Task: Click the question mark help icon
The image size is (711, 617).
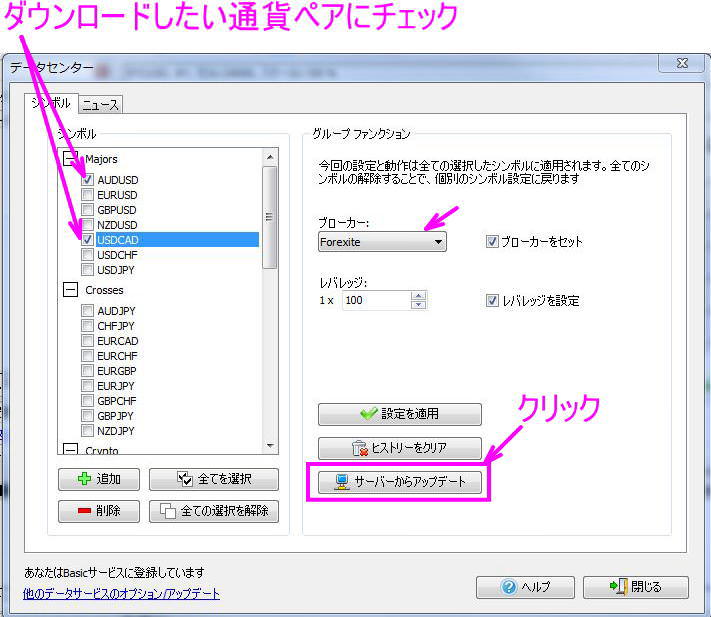Action: [x=509, y=587]
